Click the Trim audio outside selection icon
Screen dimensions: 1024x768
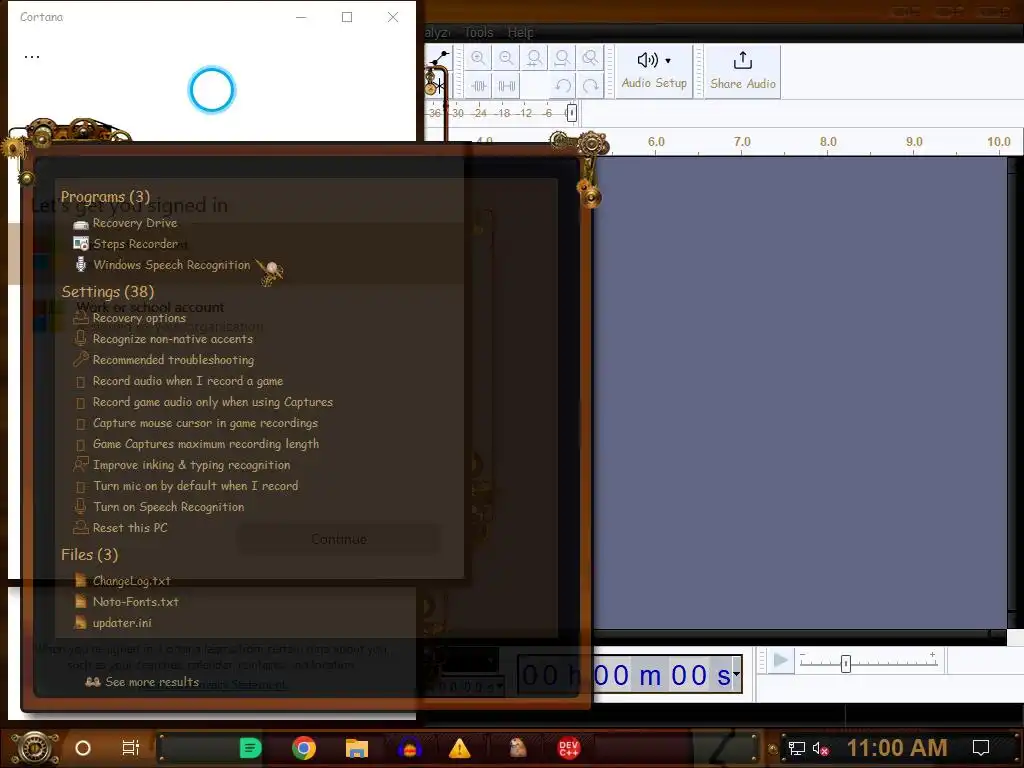coord(478,86)
